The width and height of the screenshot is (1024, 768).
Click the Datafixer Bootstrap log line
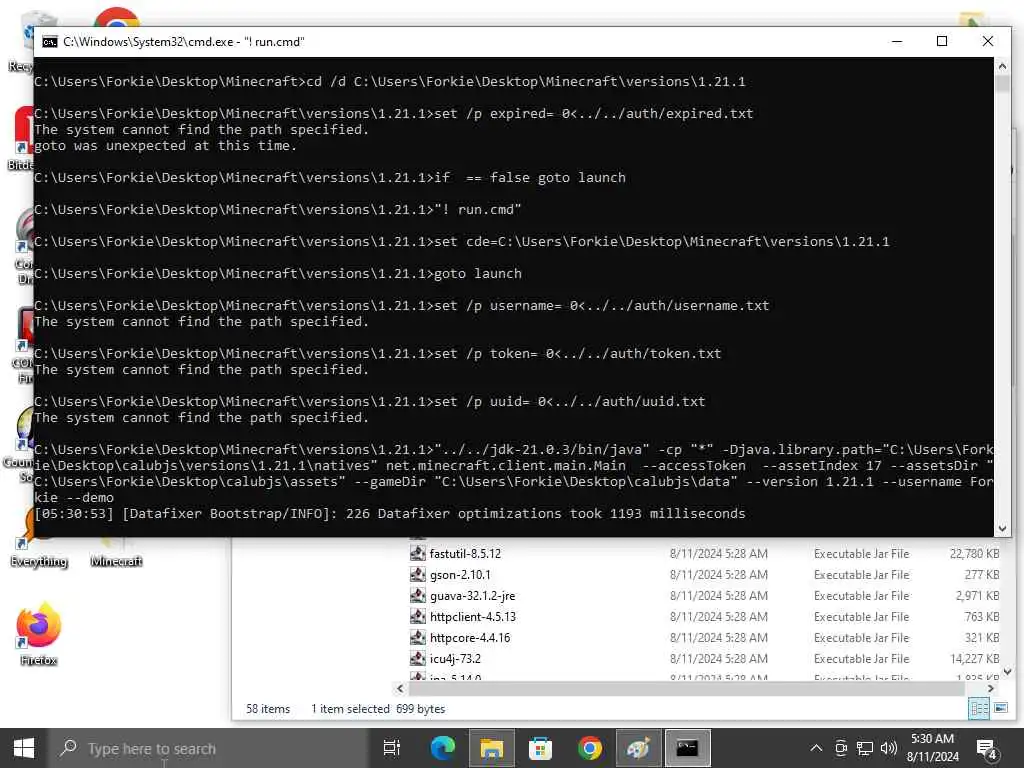click(x=389, y=513)
